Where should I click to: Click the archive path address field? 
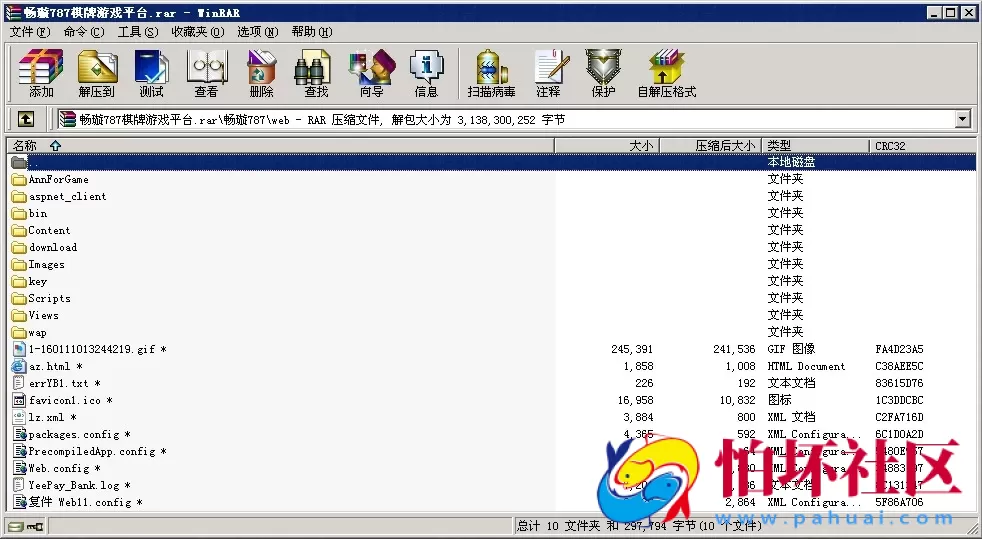point(506,119)
